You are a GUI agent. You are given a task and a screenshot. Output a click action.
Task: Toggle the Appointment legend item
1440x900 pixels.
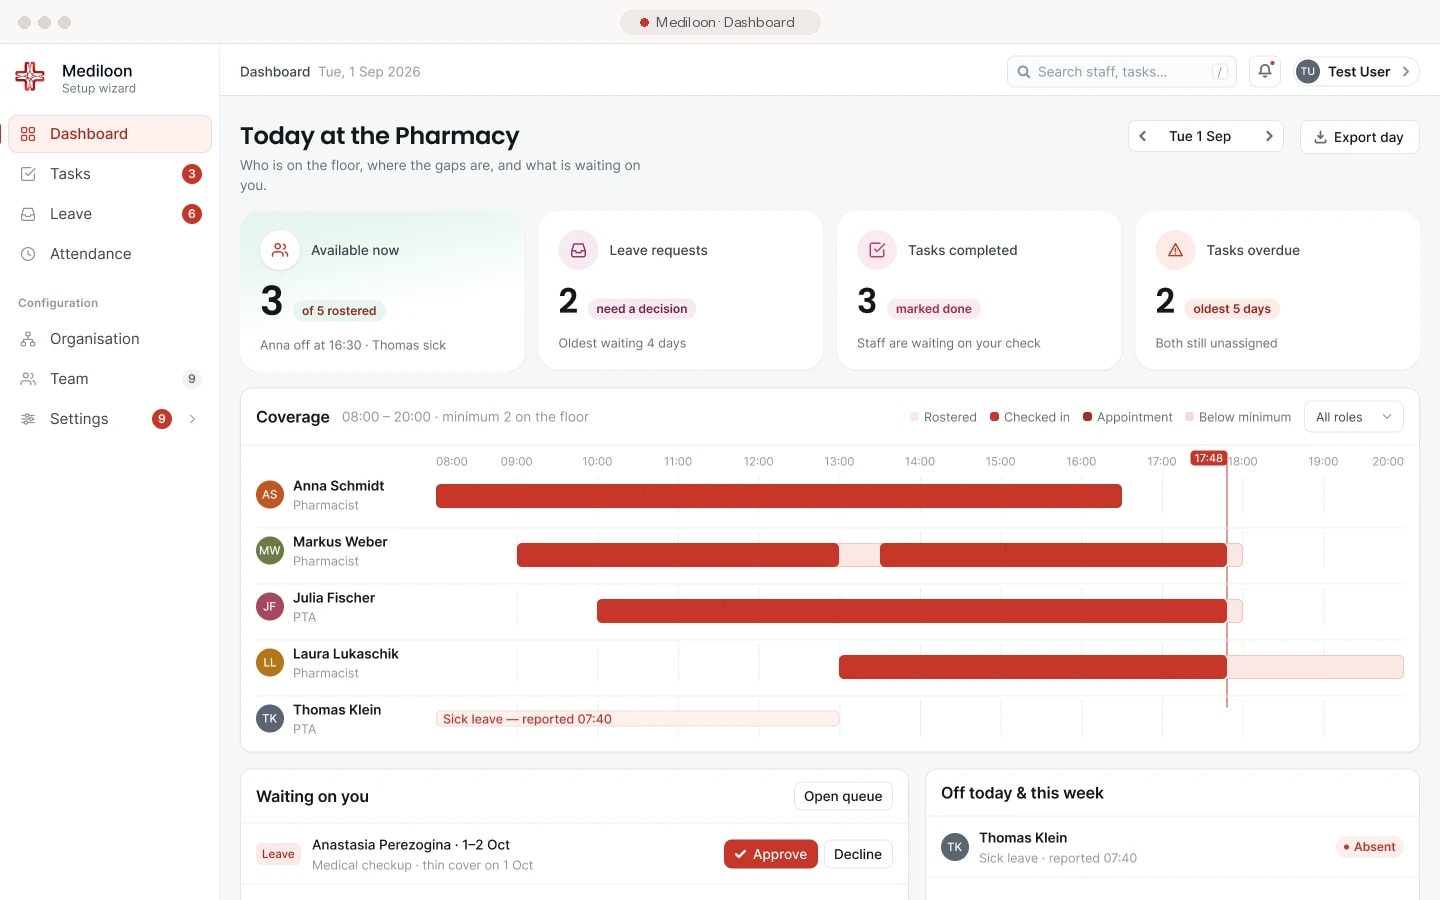[x=1128, y=417]
